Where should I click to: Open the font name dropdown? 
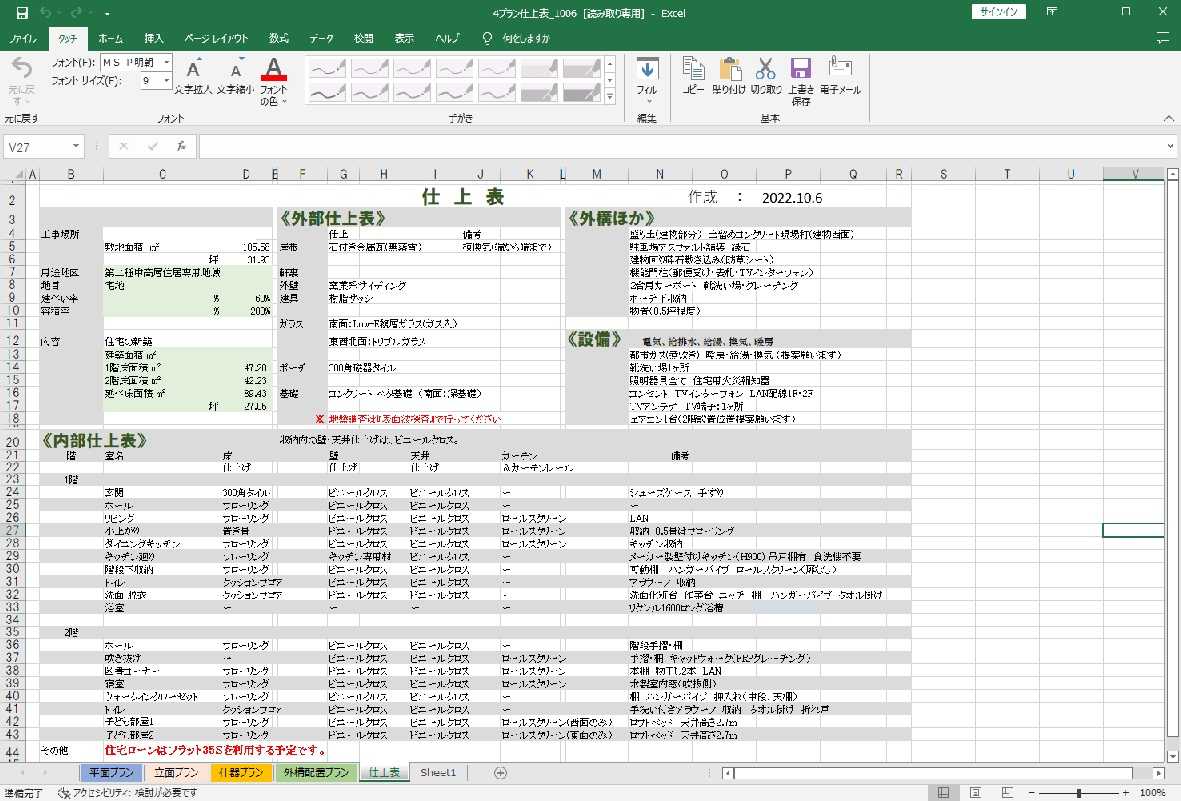(x=166, y=63)
